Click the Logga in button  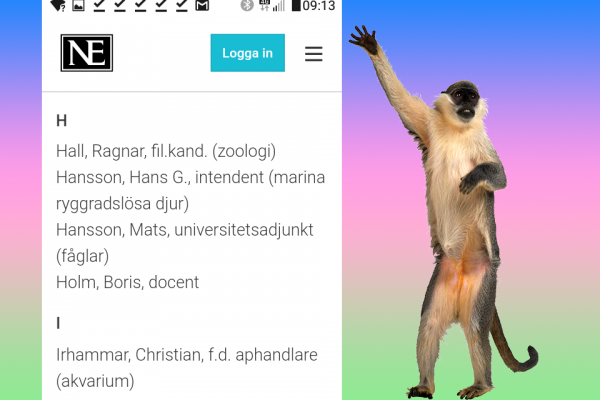click(x=248, y=53)
